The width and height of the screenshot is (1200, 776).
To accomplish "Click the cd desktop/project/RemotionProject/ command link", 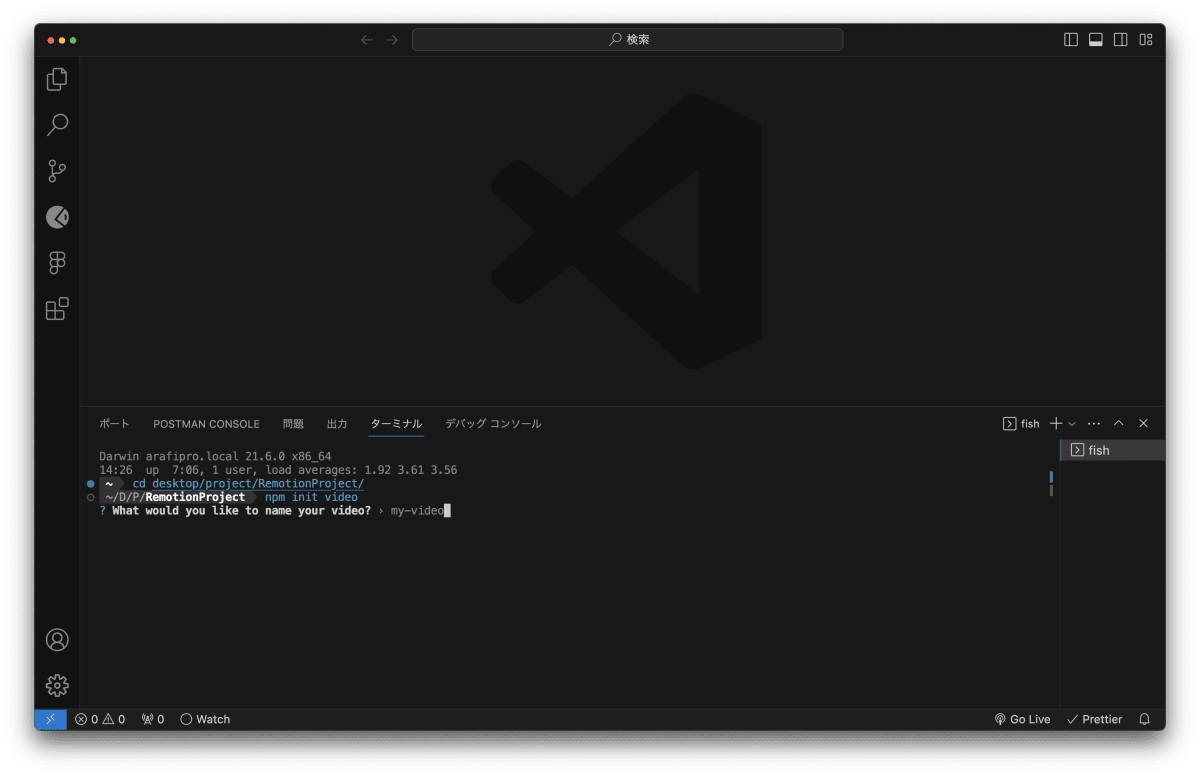I will pos(248,483).
